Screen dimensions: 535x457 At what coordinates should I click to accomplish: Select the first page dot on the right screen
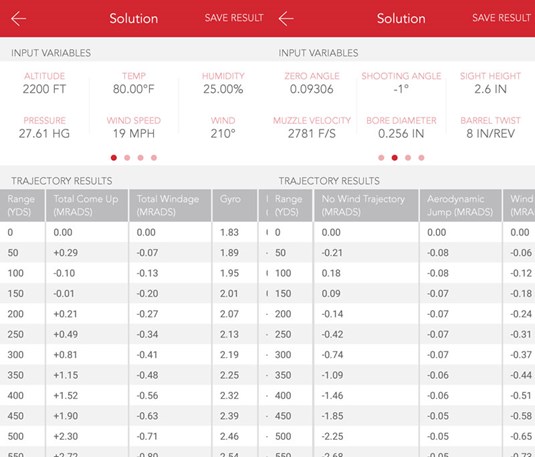381,158
